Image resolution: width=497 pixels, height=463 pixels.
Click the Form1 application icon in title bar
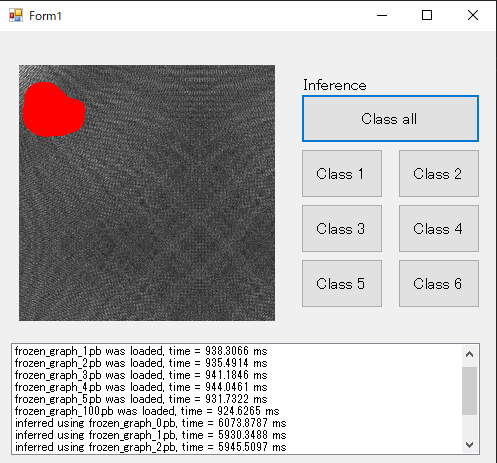pyautogui.click(x=16, y=15)
